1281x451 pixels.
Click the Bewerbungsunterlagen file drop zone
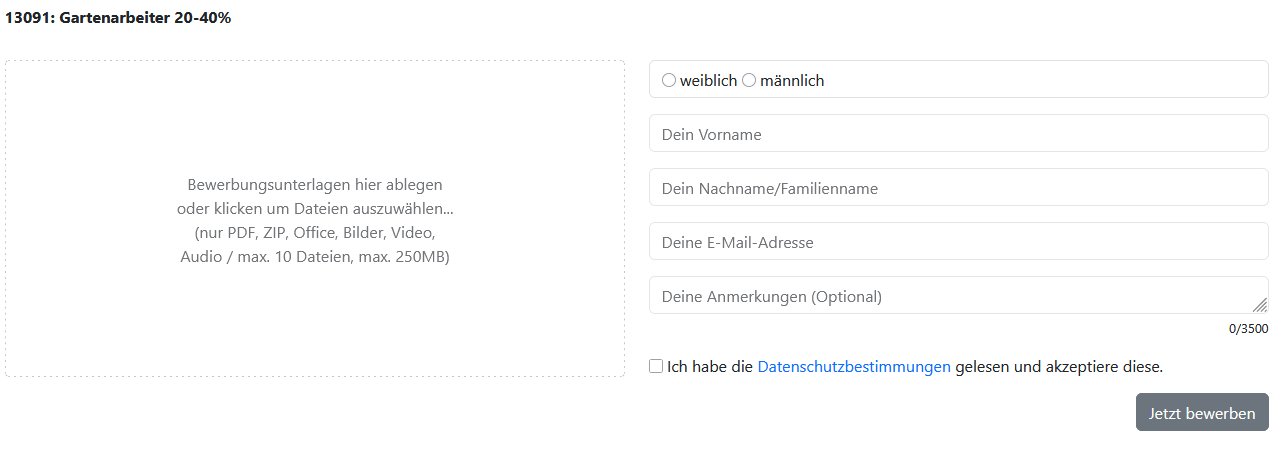tap(315, 219)
